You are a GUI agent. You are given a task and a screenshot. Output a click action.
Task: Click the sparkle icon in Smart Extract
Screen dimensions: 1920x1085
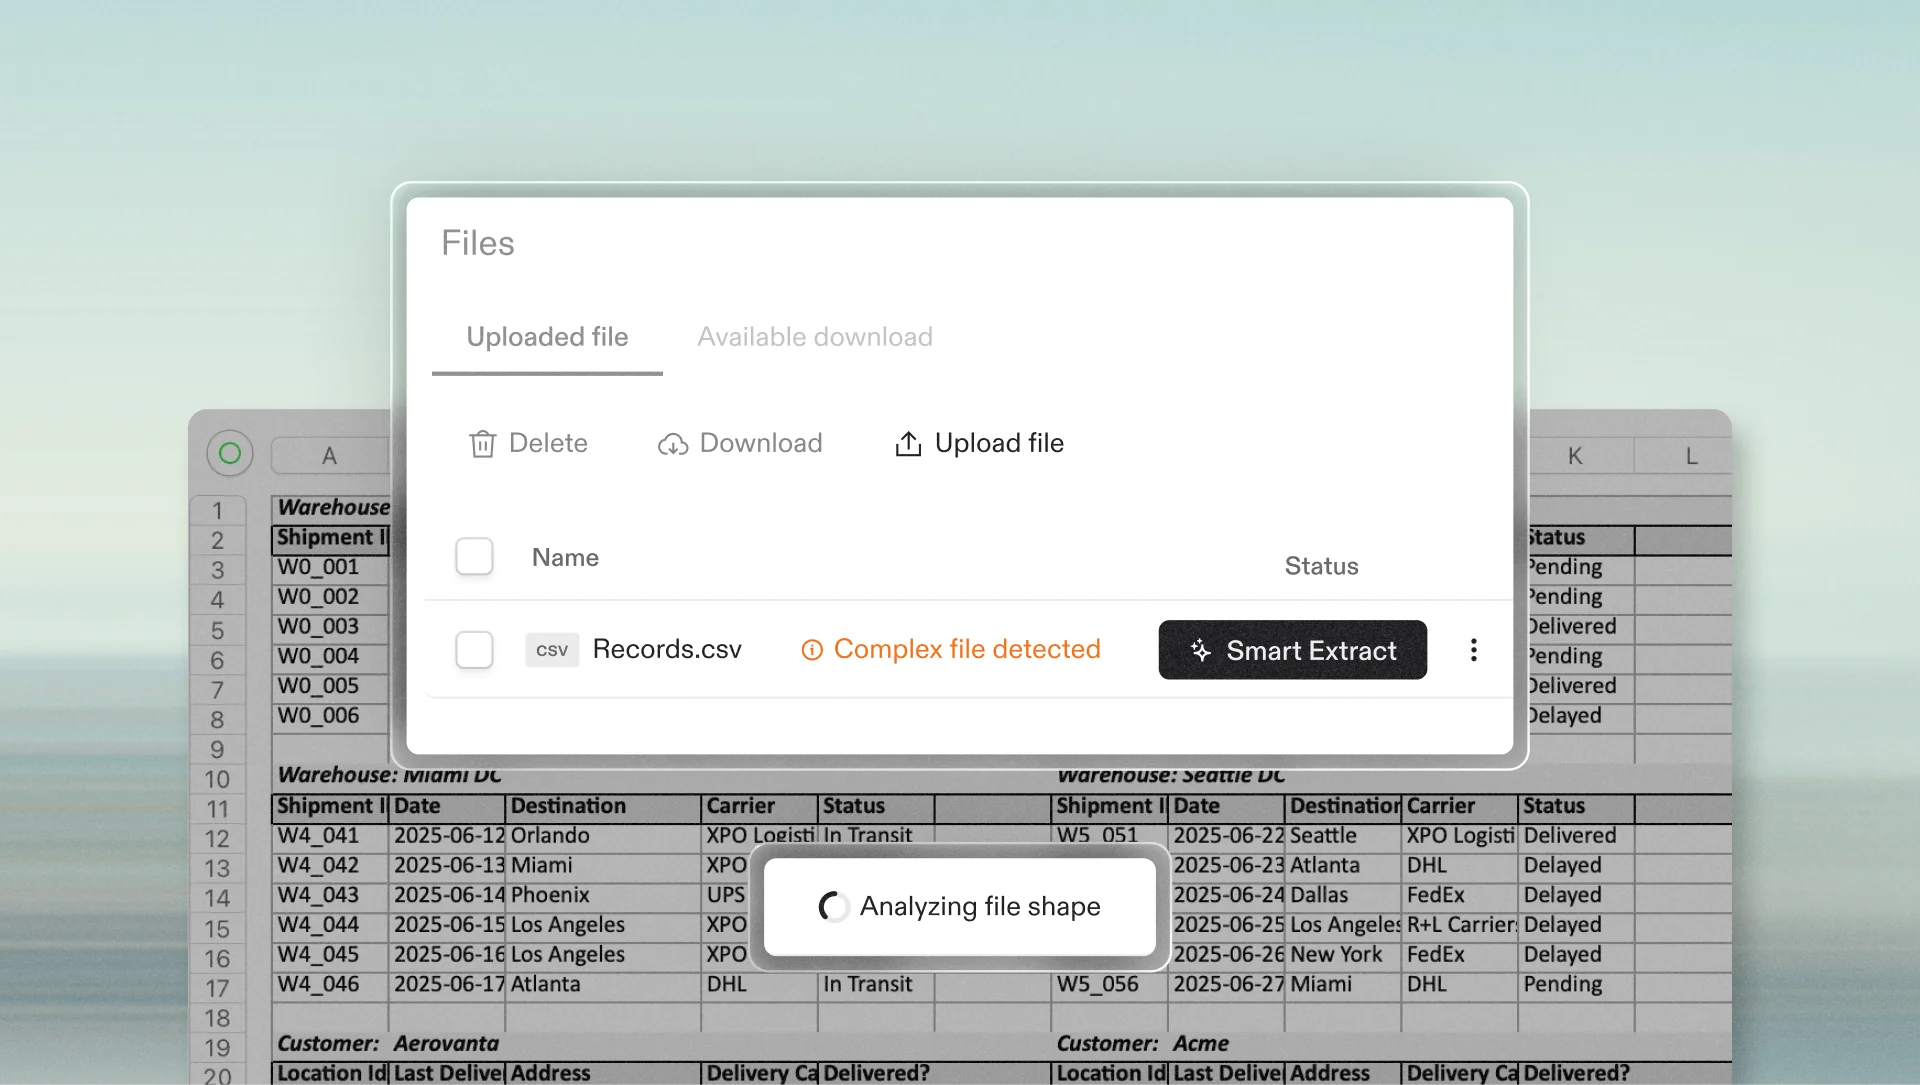pyautogui.click(x=1200, y=650)
